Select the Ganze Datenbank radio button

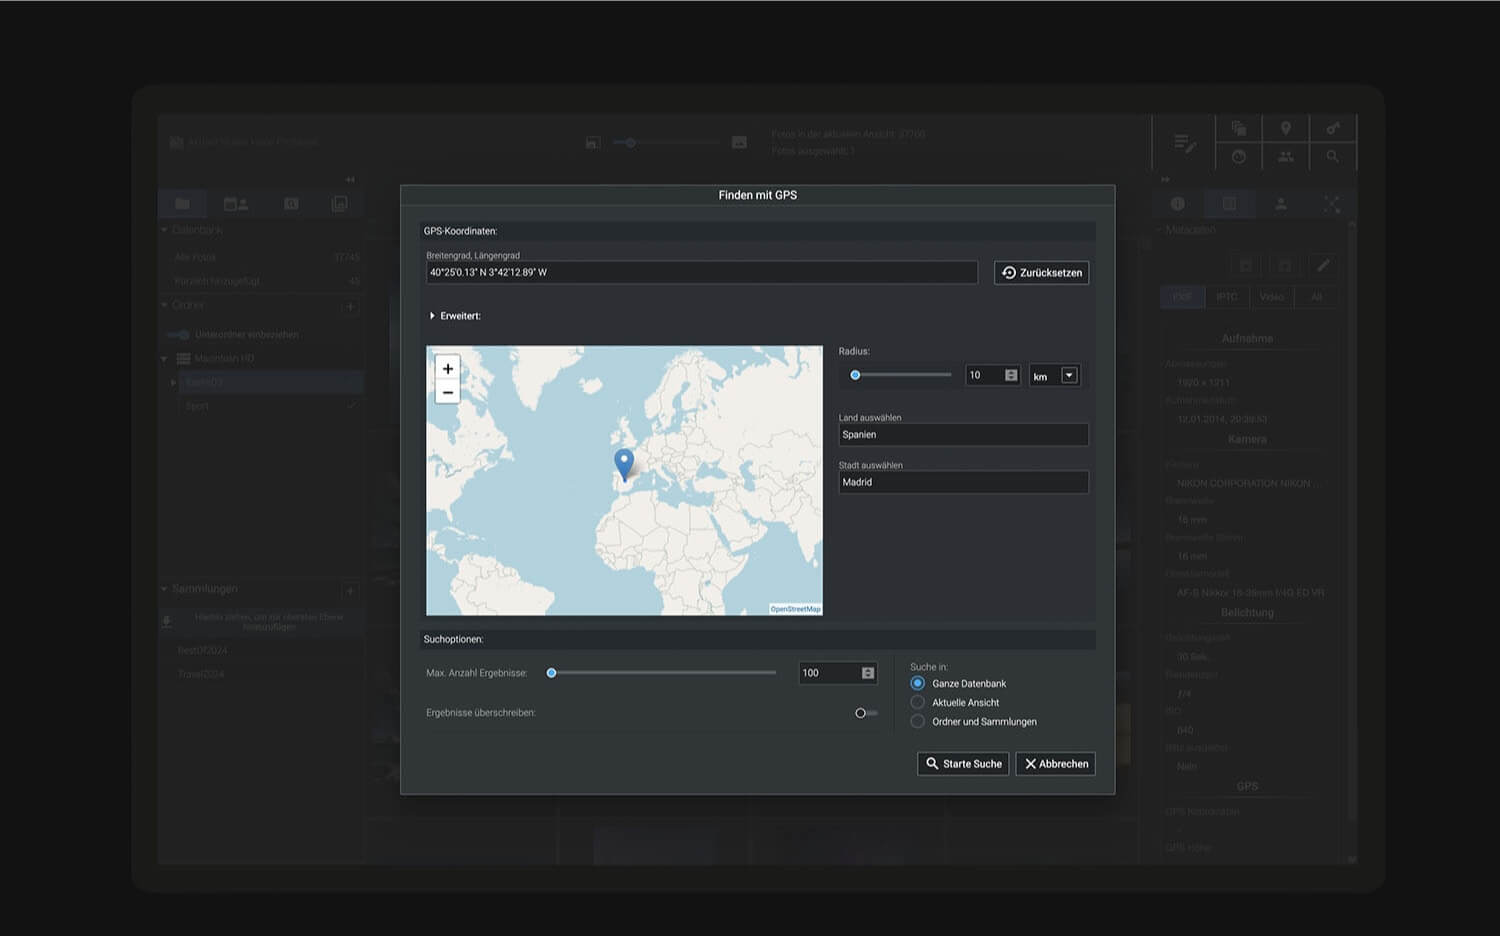click(x=917, y=683)
